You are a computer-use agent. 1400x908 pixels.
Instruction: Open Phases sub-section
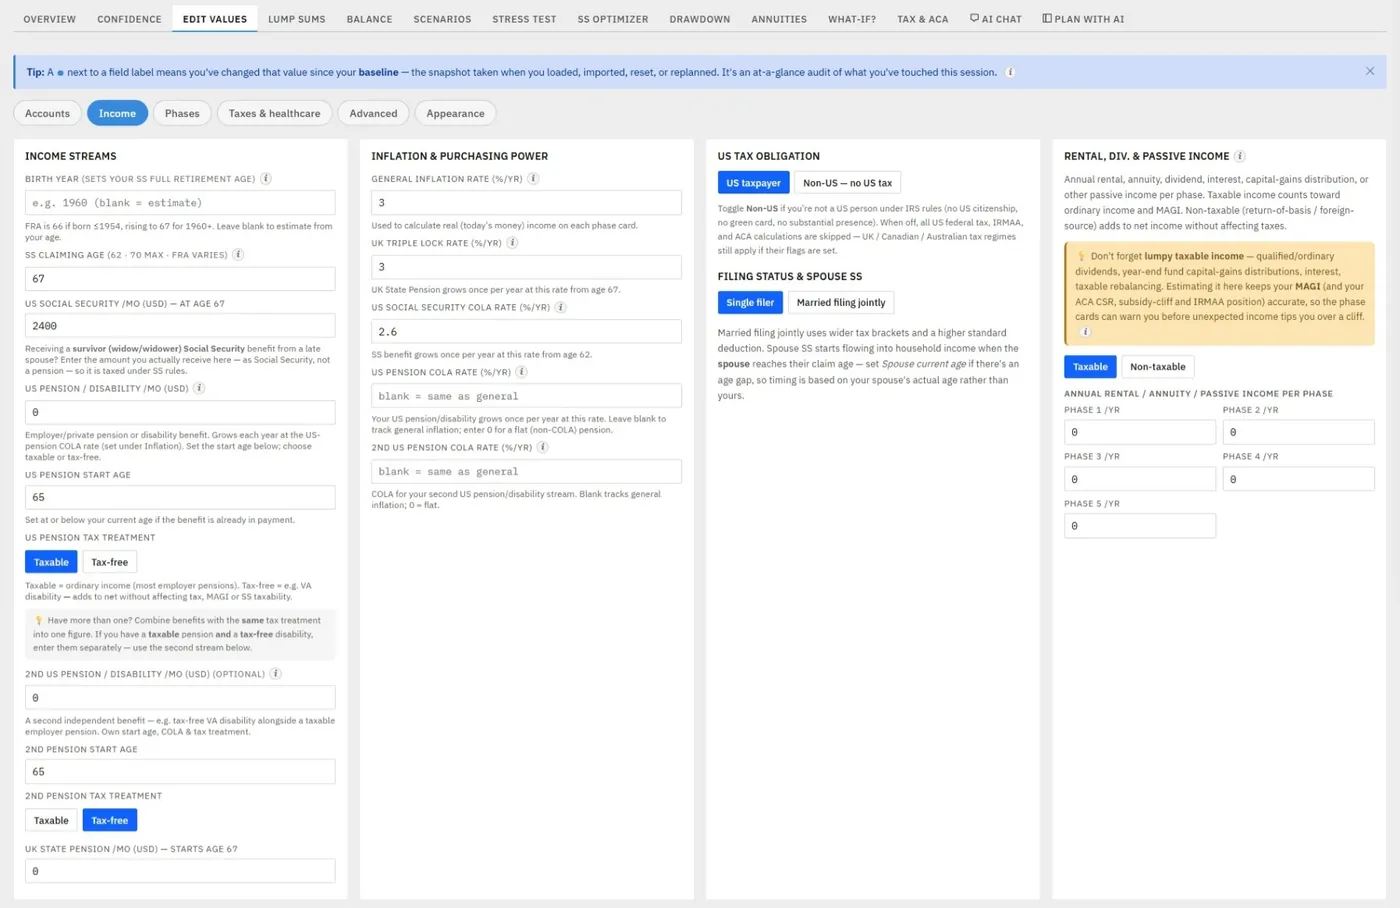pos(182,113)
